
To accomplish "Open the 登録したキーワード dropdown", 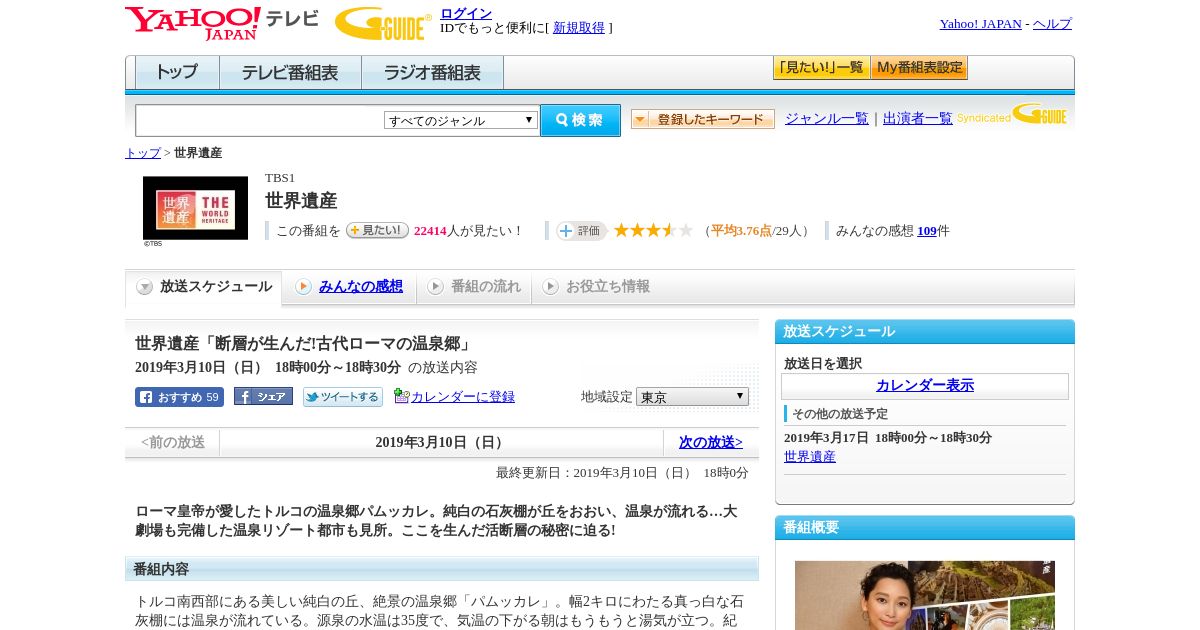I will [x=703, y=119].
